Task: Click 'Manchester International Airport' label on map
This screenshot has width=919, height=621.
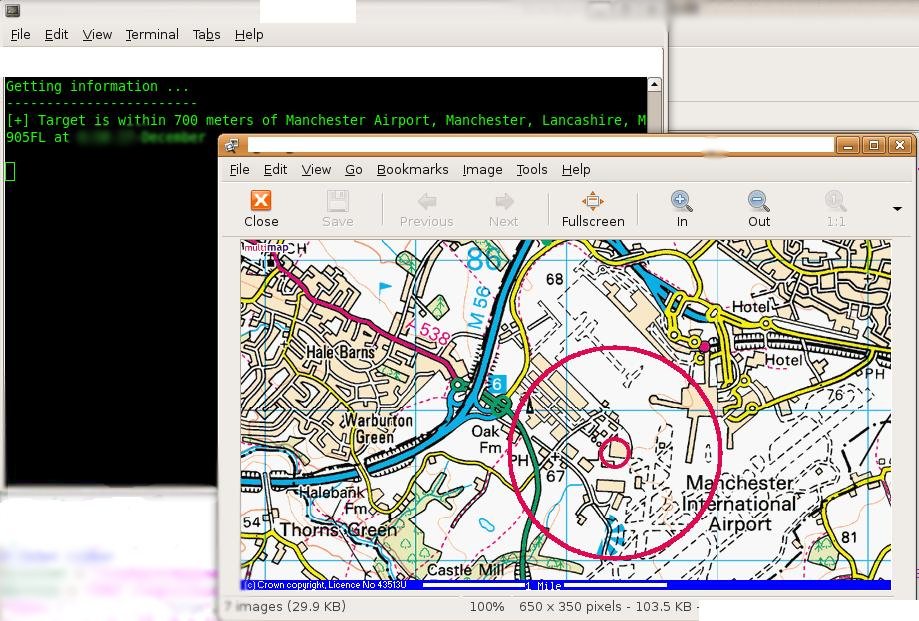Action: coord(739,503)
